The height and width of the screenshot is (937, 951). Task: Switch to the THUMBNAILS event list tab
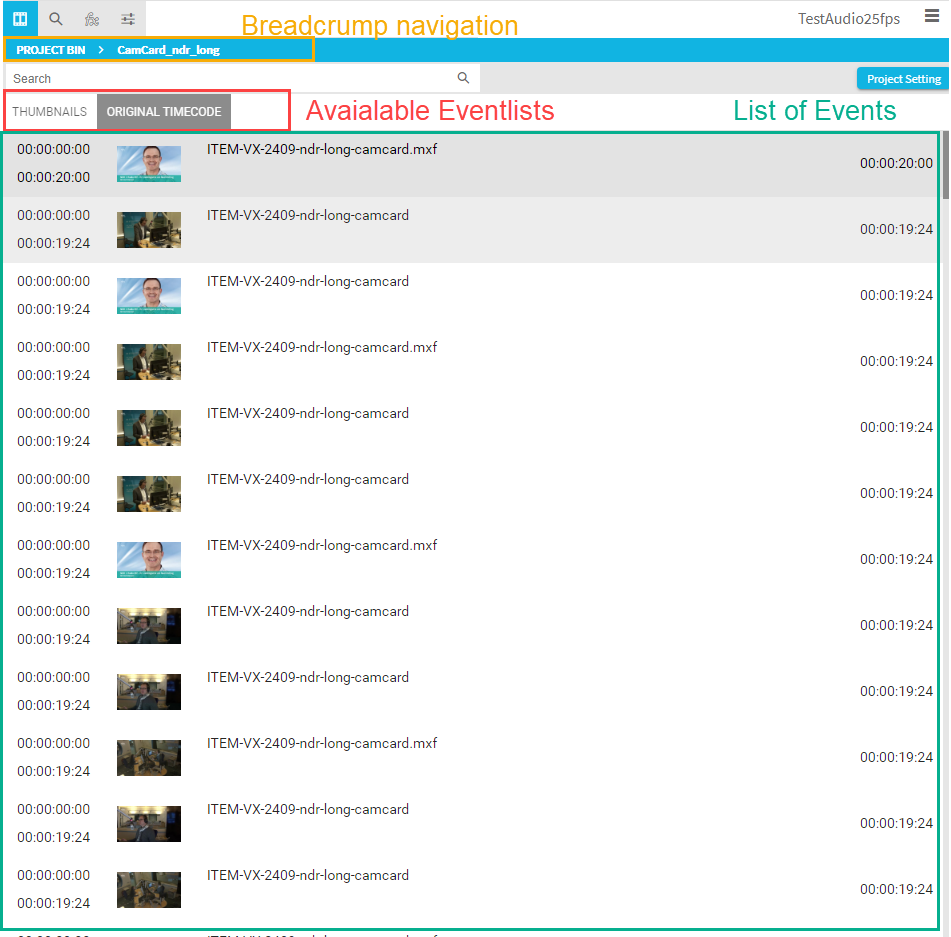50,112
